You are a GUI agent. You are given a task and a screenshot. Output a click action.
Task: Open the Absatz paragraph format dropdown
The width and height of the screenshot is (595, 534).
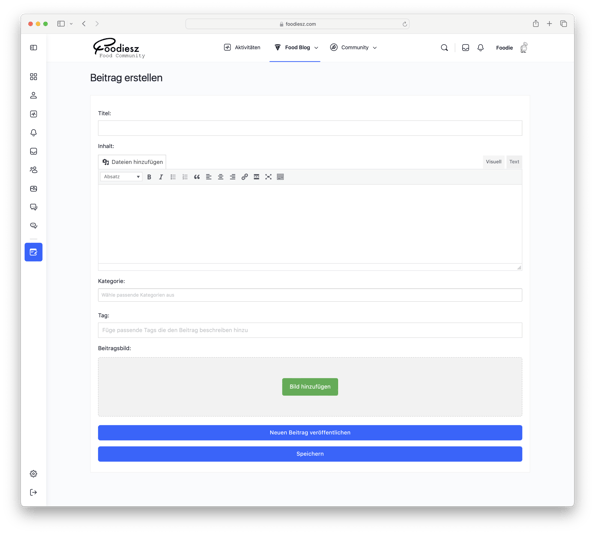coord(121,177)
